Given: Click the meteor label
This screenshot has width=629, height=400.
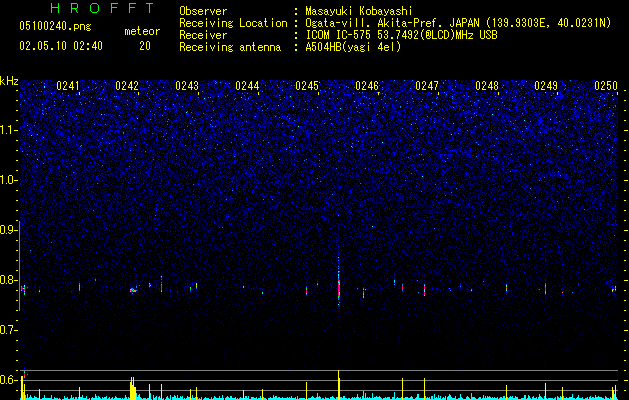Looking at the screenshot, I should [142, 31].
